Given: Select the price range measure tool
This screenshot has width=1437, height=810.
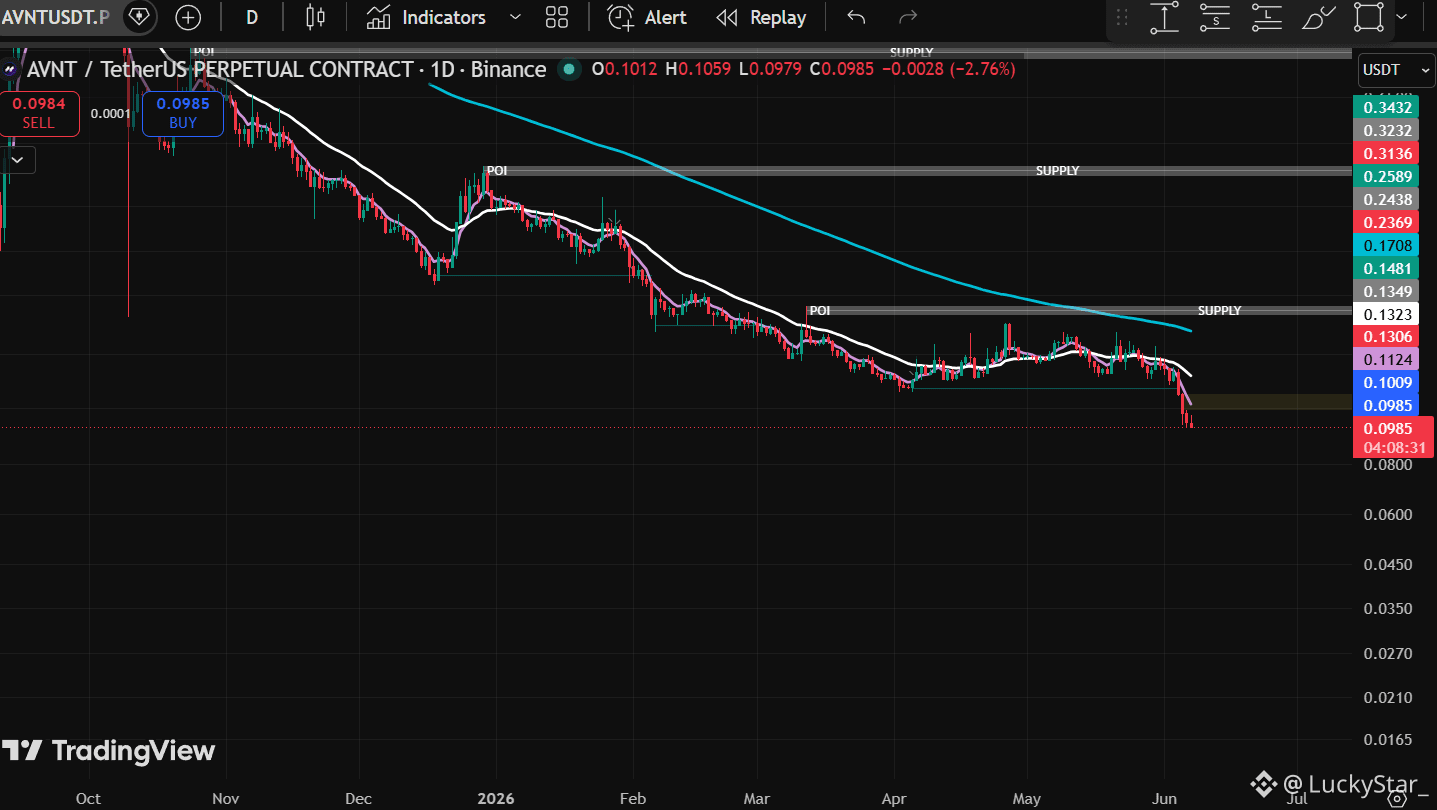Looking at the screenshot, I should [x=1164, y=17].
